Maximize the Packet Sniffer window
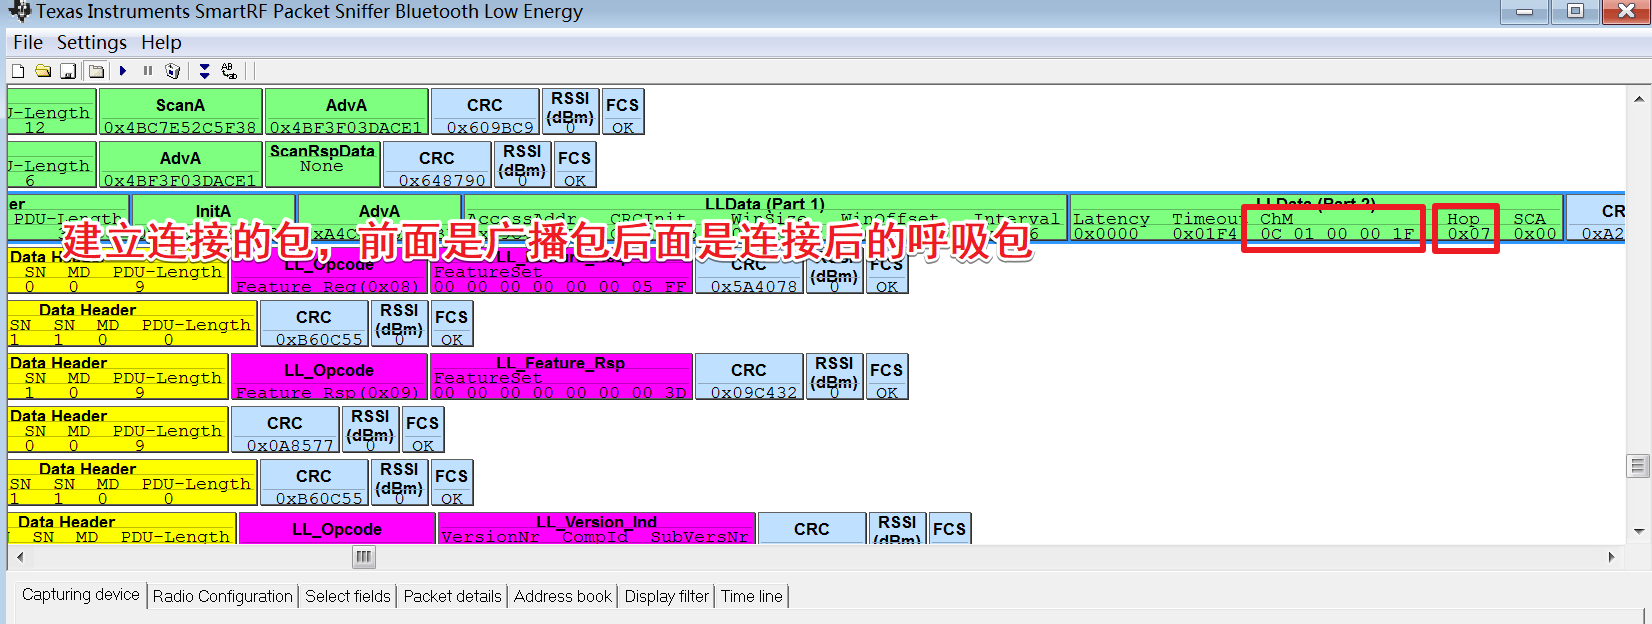 pyautogui.click(x=1575, y=12)
